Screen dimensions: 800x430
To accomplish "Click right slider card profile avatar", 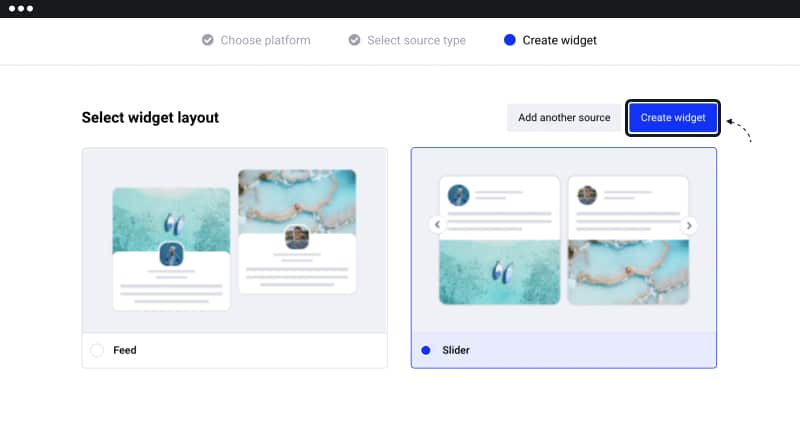I will (587, 195).
